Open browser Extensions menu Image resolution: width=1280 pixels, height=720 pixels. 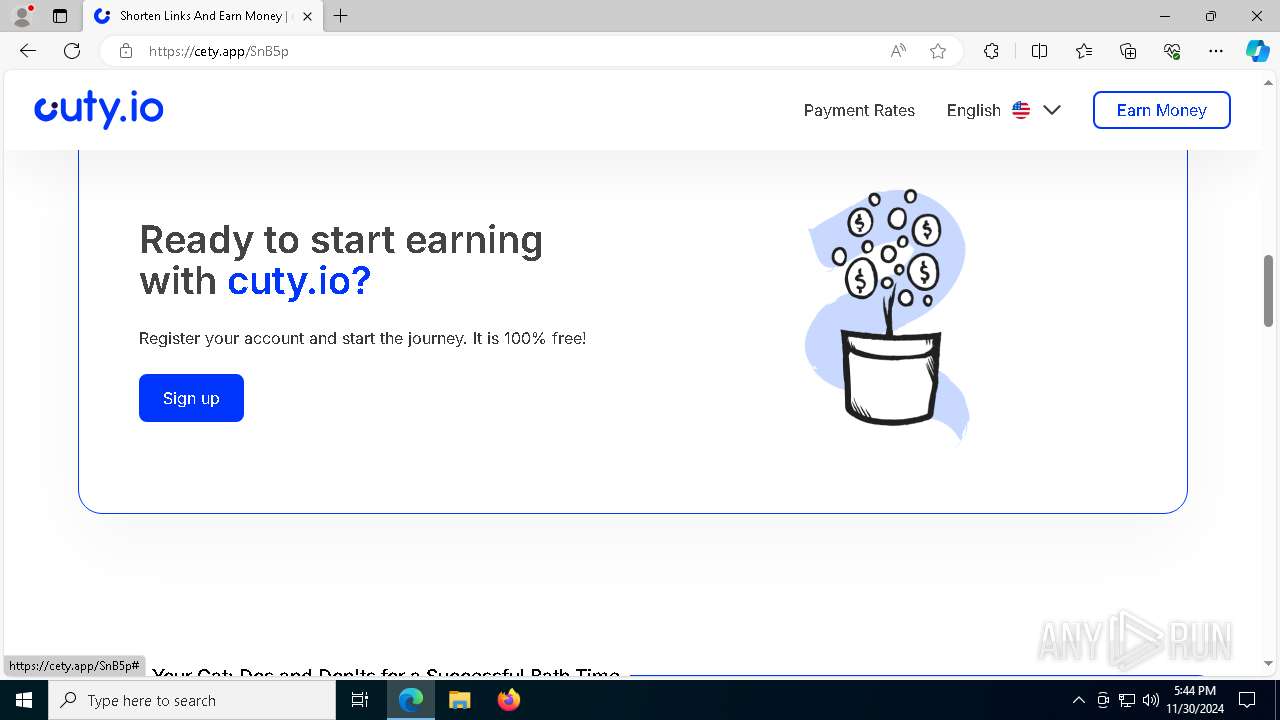pos(991,51)
